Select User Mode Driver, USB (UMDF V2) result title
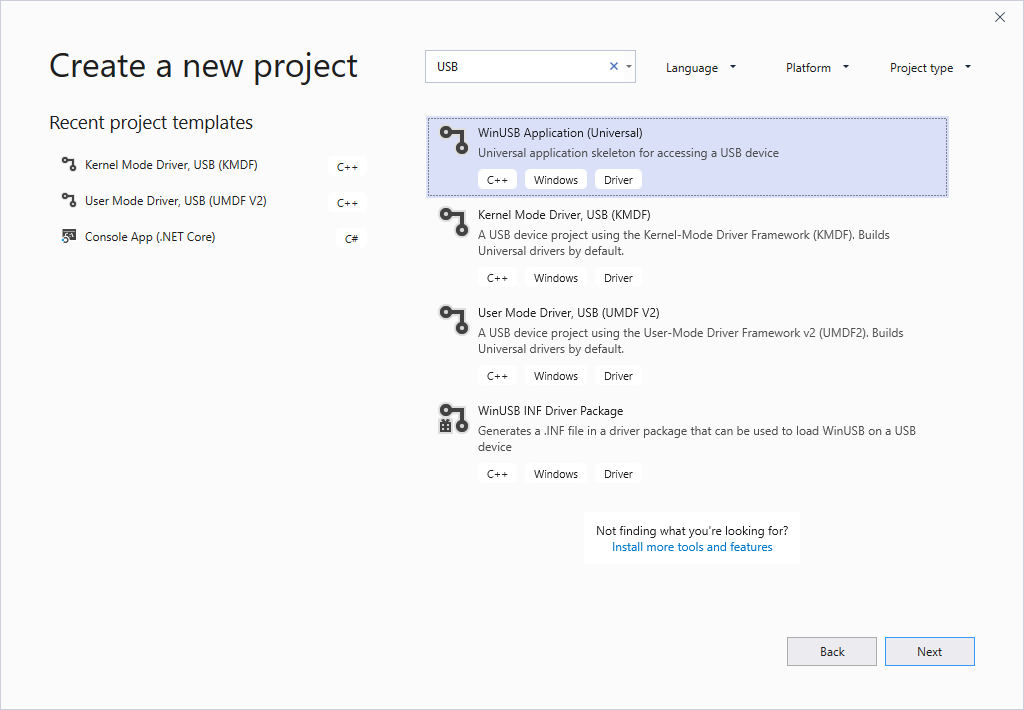 (568, 312)
